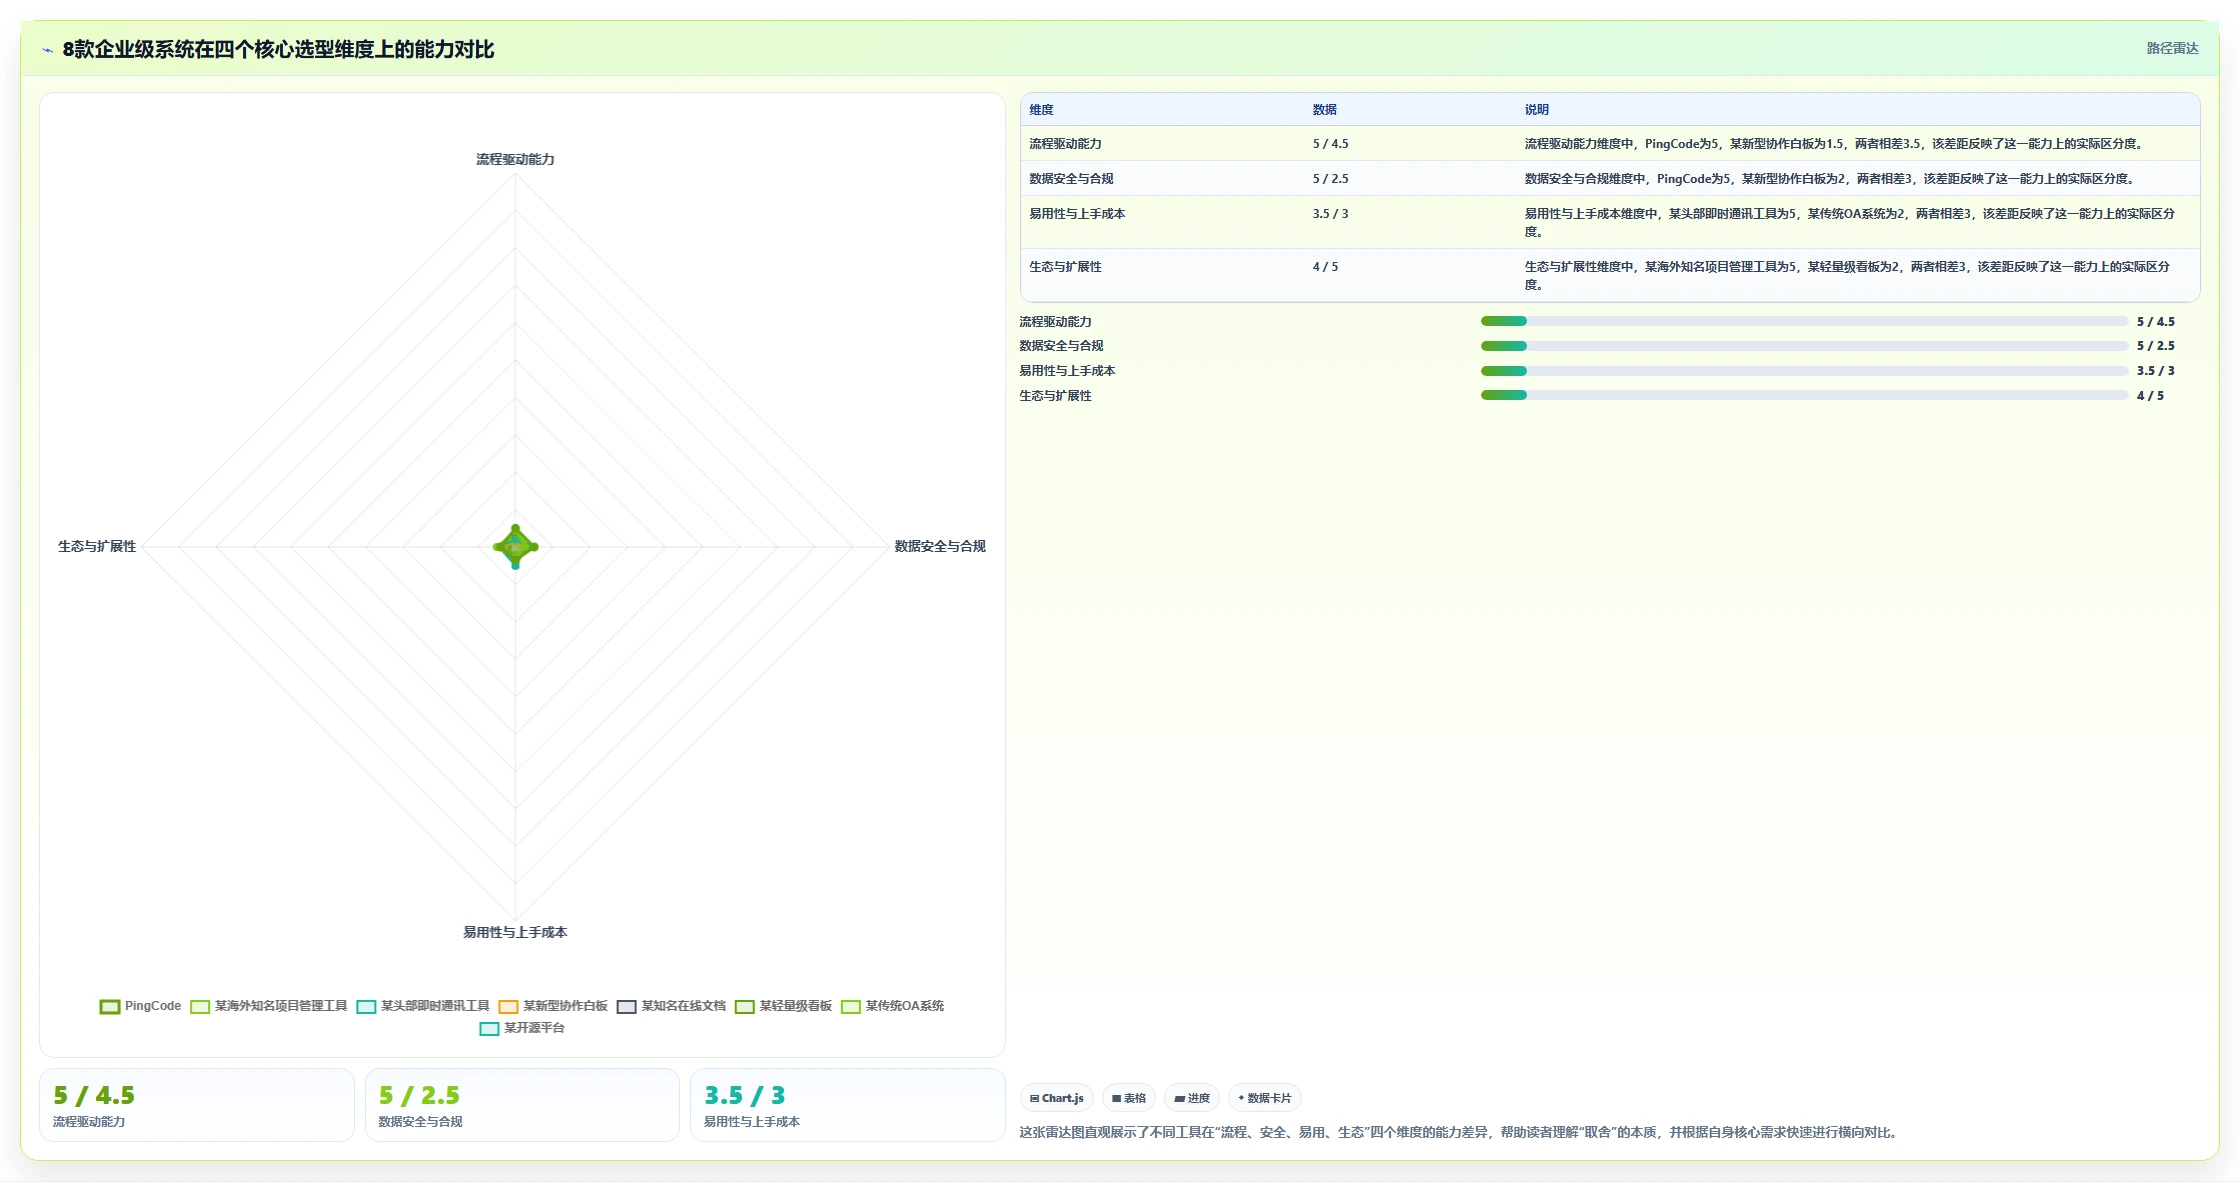Toggle 某头部即时通讯工具 legend entry
Viewport: 2240px width, 1182px height.
tap(423, 1006)
